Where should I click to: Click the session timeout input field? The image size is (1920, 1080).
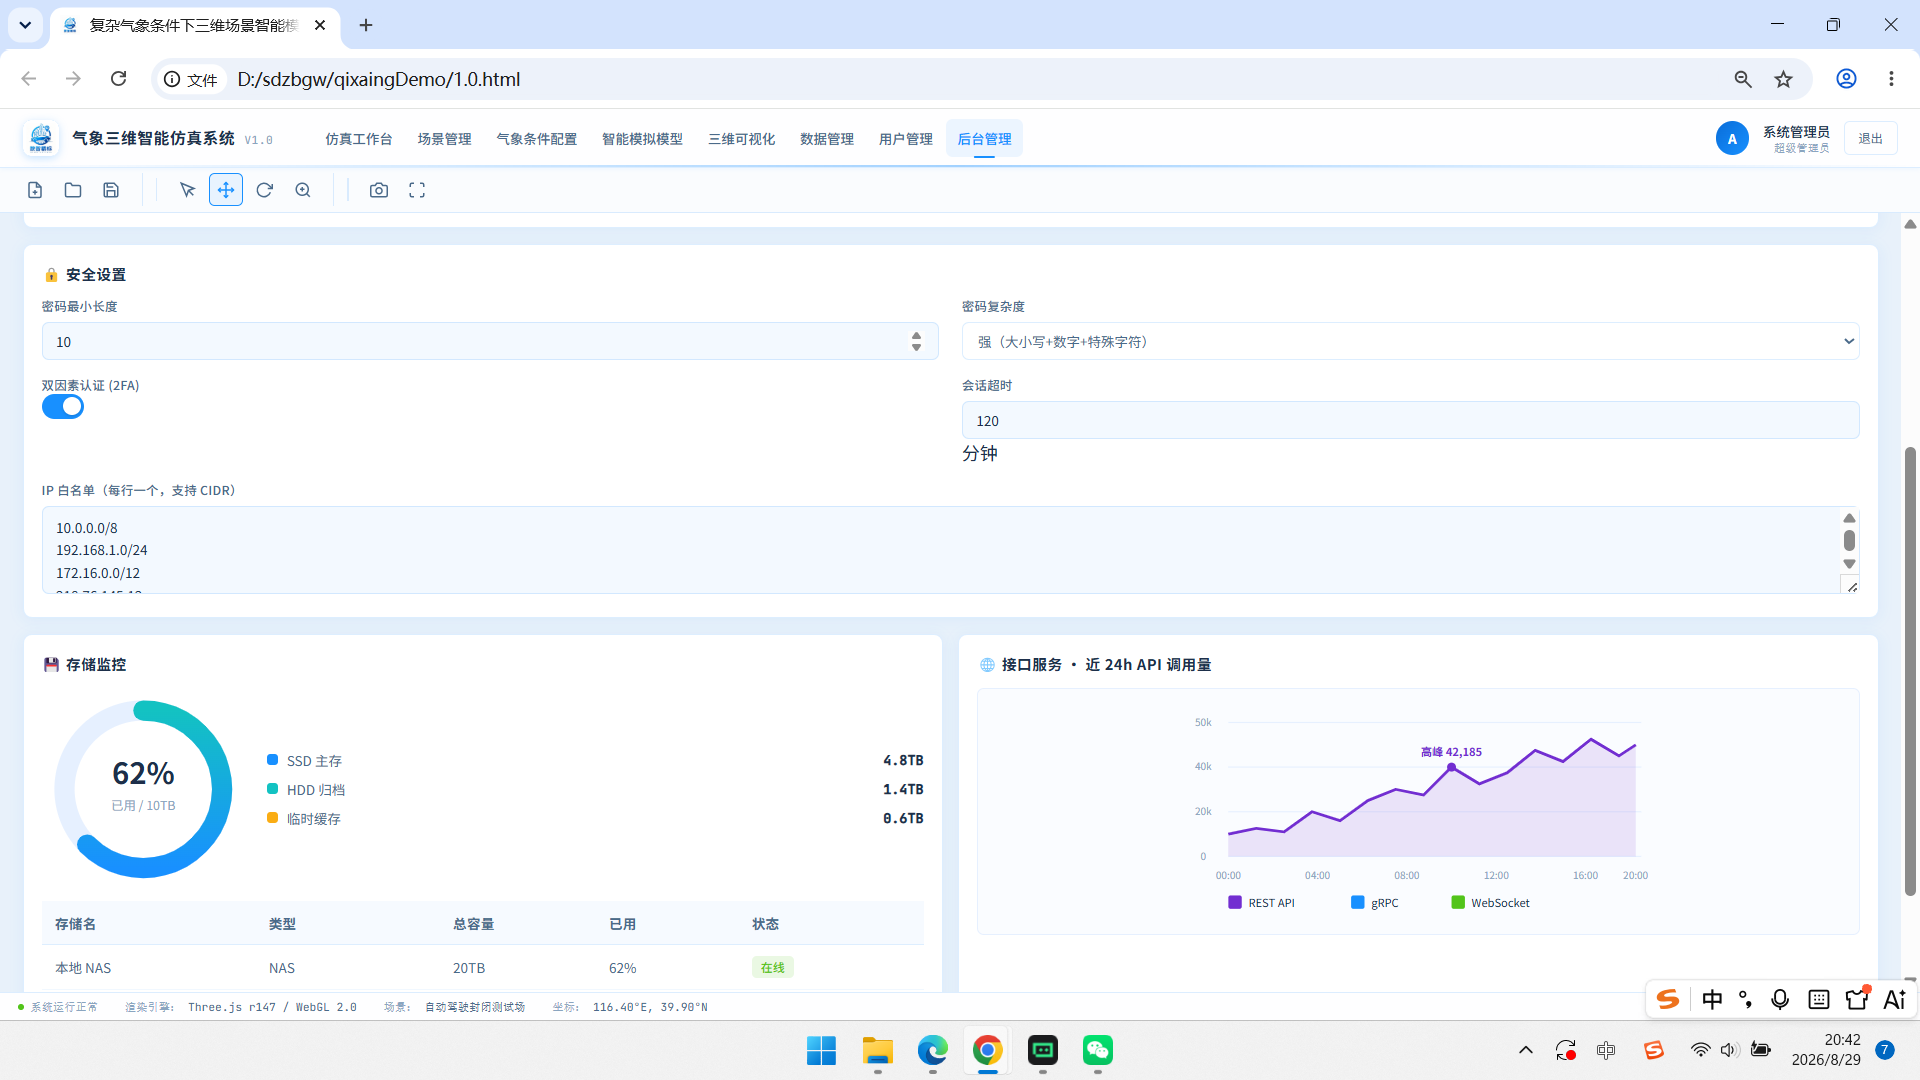1410,420
